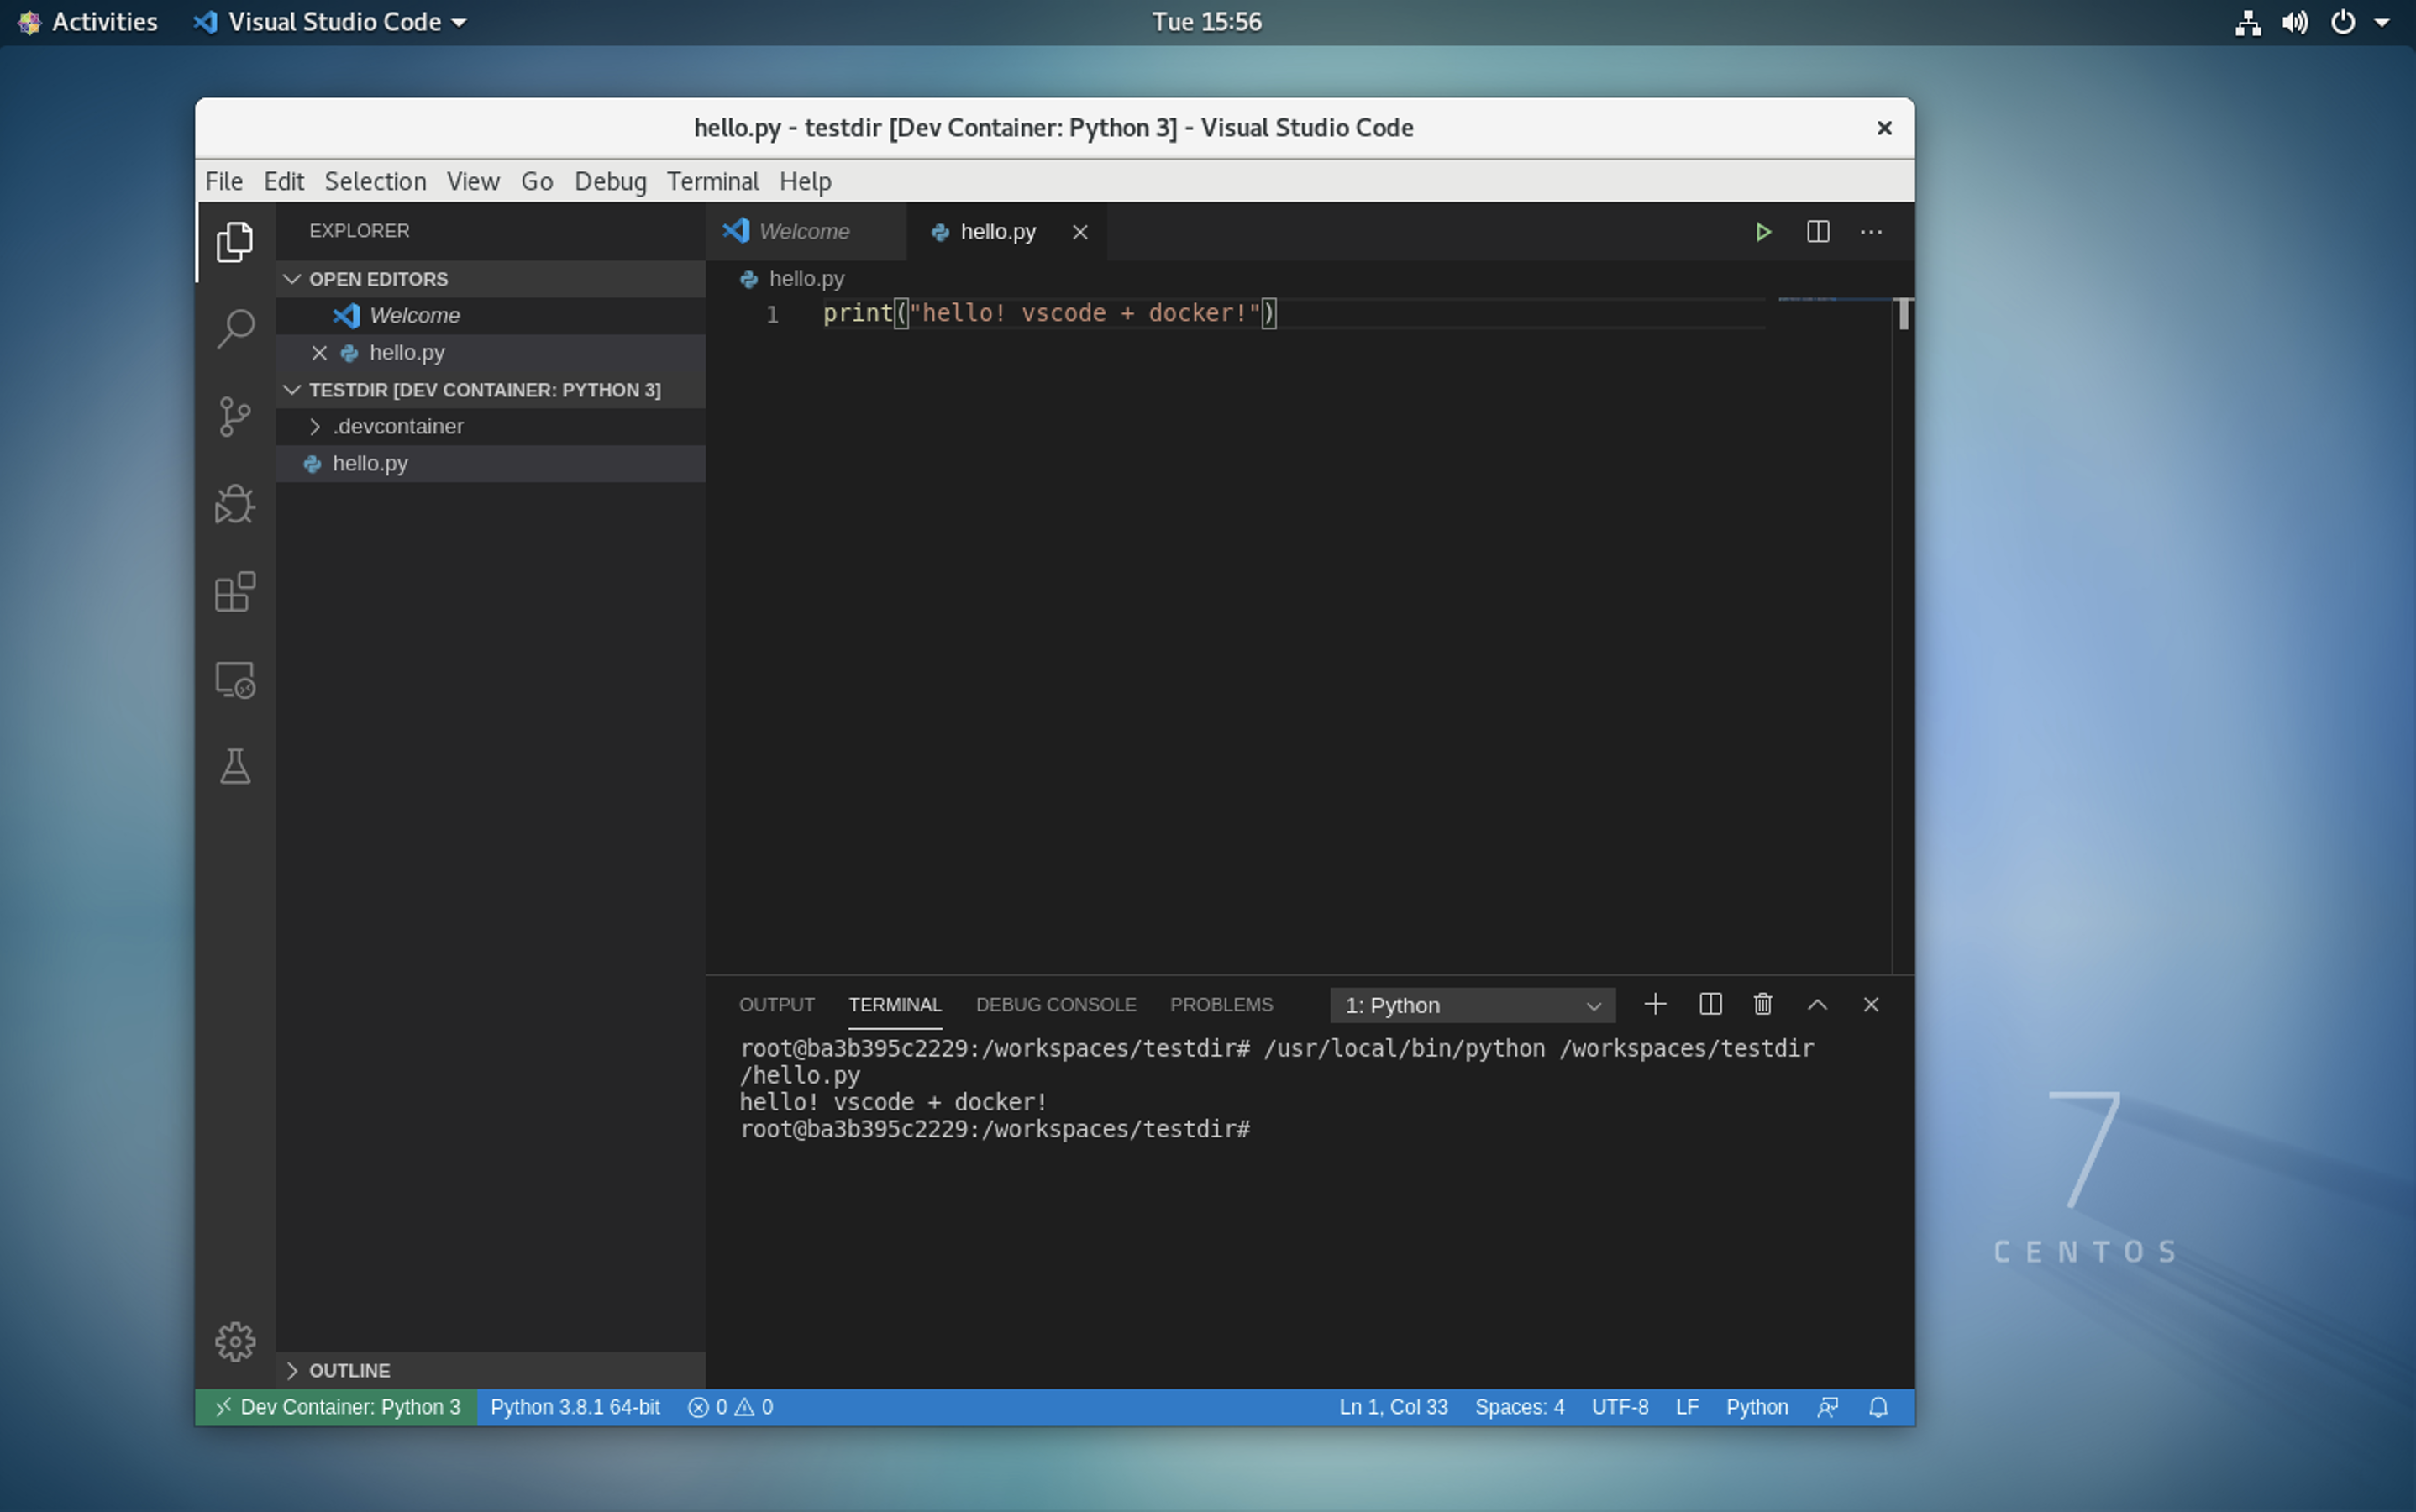This screenshot has width=2416, height=1512.
Task: Open the Help menu
Action: [805, 181]
